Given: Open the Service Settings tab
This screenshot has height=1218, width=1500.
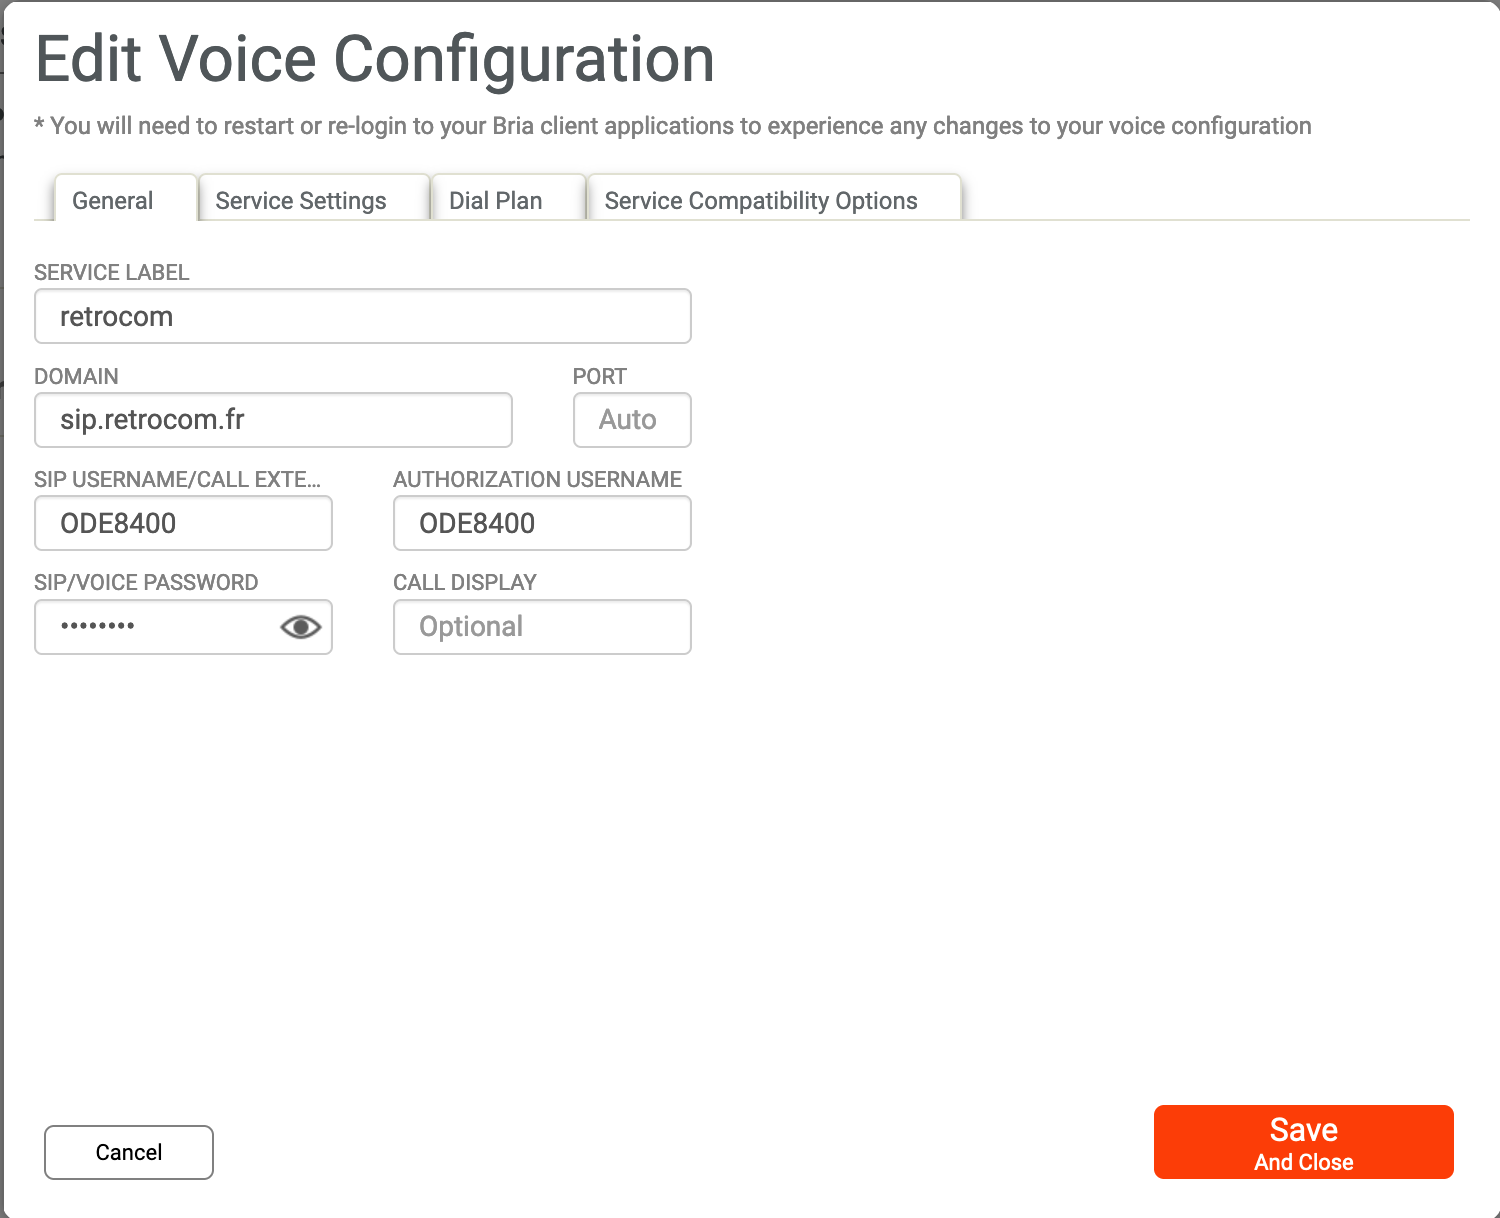Looking at the screenshot, I should [x=301, y=201].
